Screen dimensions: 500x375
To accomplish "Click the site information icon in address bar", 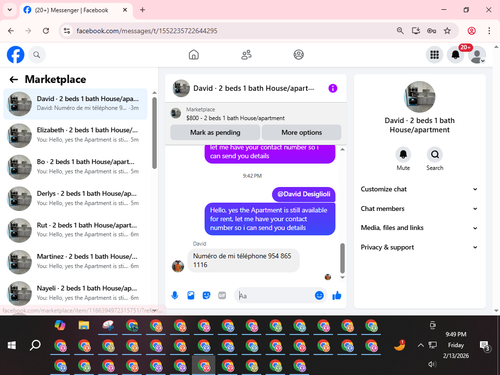I will click(67, 31).
